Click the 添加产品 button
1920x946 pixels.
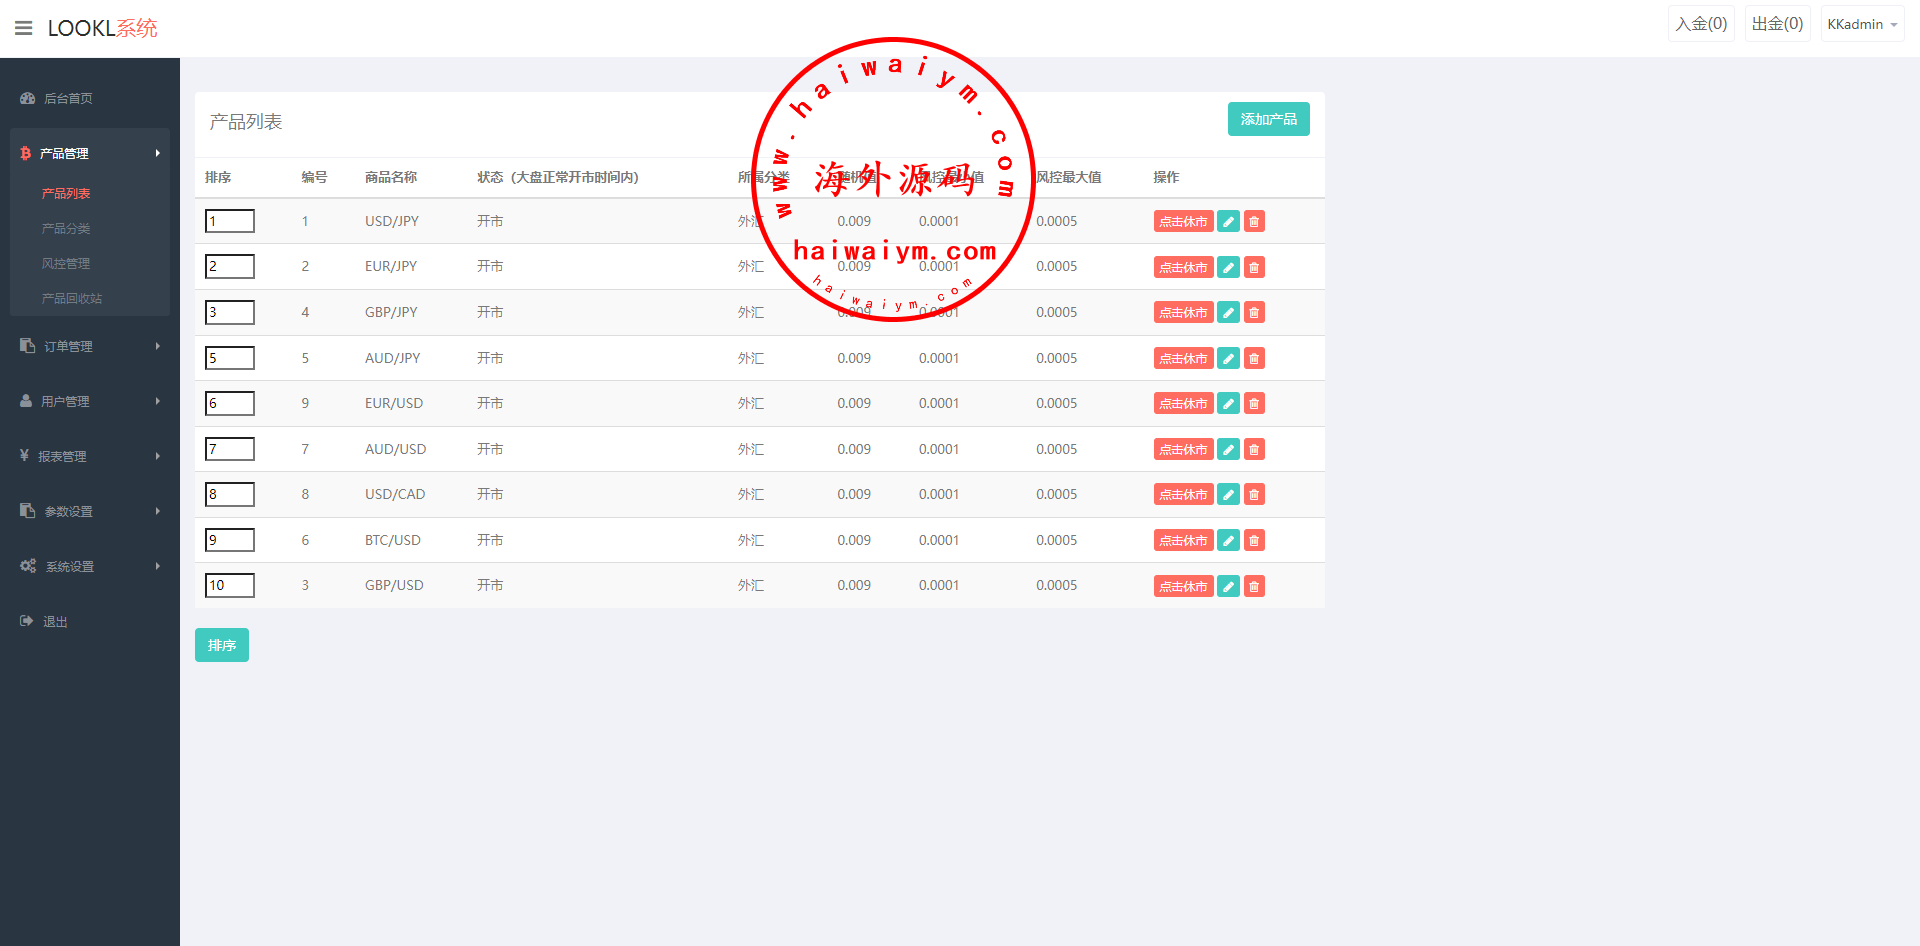pyautogui.click(x=1268, y=119)
